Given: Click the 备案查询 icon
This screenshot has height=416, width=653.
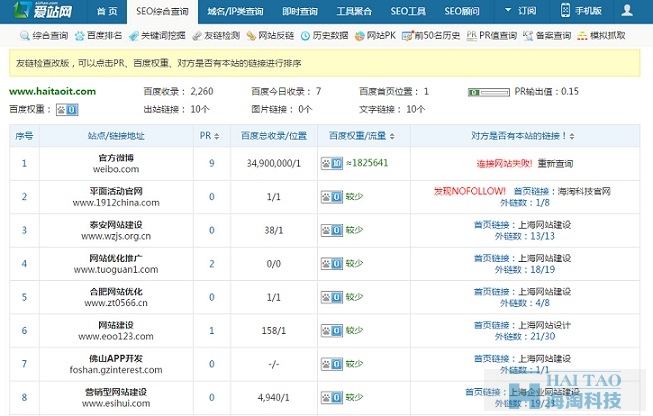Looking at the screenshot, I should [528, 36].
